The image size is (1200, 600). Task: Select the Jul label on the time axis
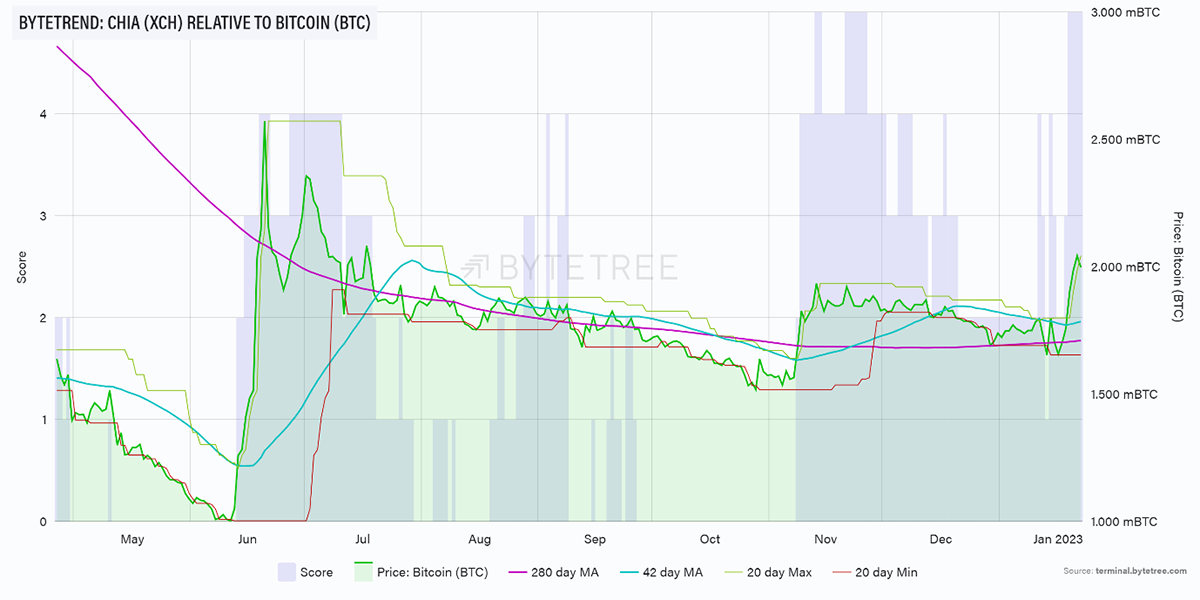pyautogui.click(x=362, y=540)
